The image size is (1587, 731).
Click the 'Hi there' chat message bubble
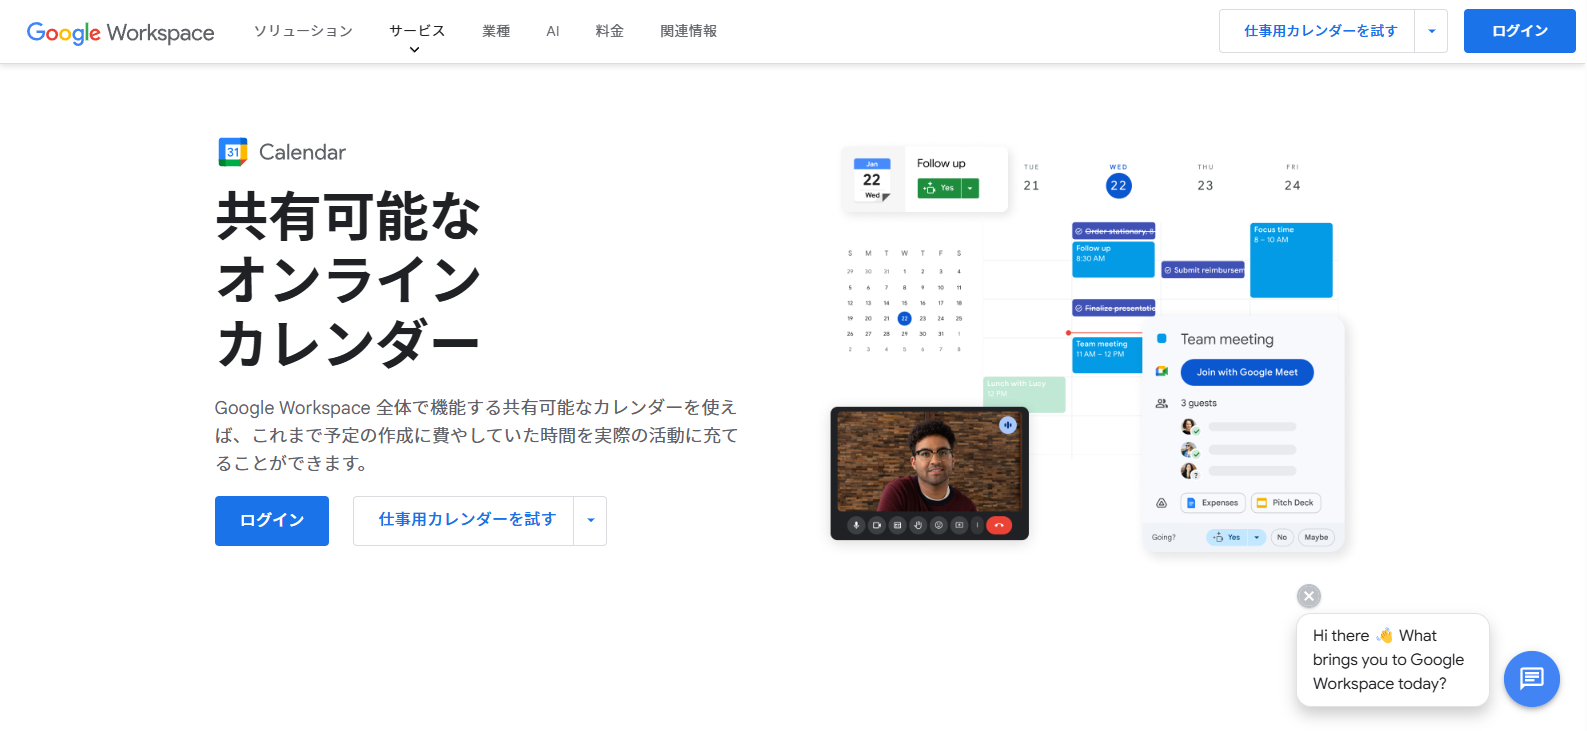pos(1393,660)
